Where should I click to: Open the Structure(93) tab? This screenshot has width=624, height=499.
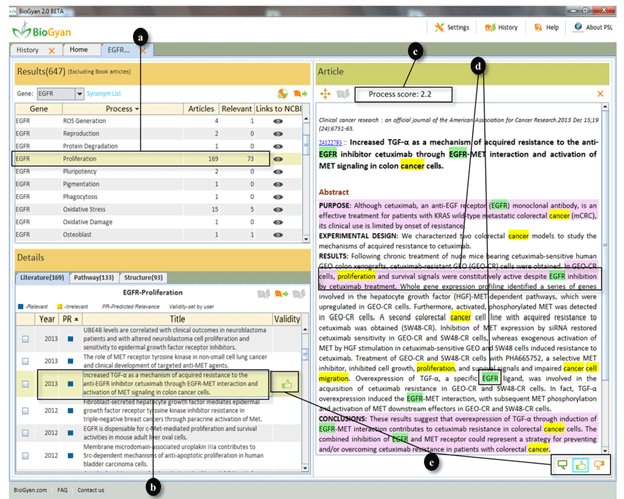click(x=143, y=277)
